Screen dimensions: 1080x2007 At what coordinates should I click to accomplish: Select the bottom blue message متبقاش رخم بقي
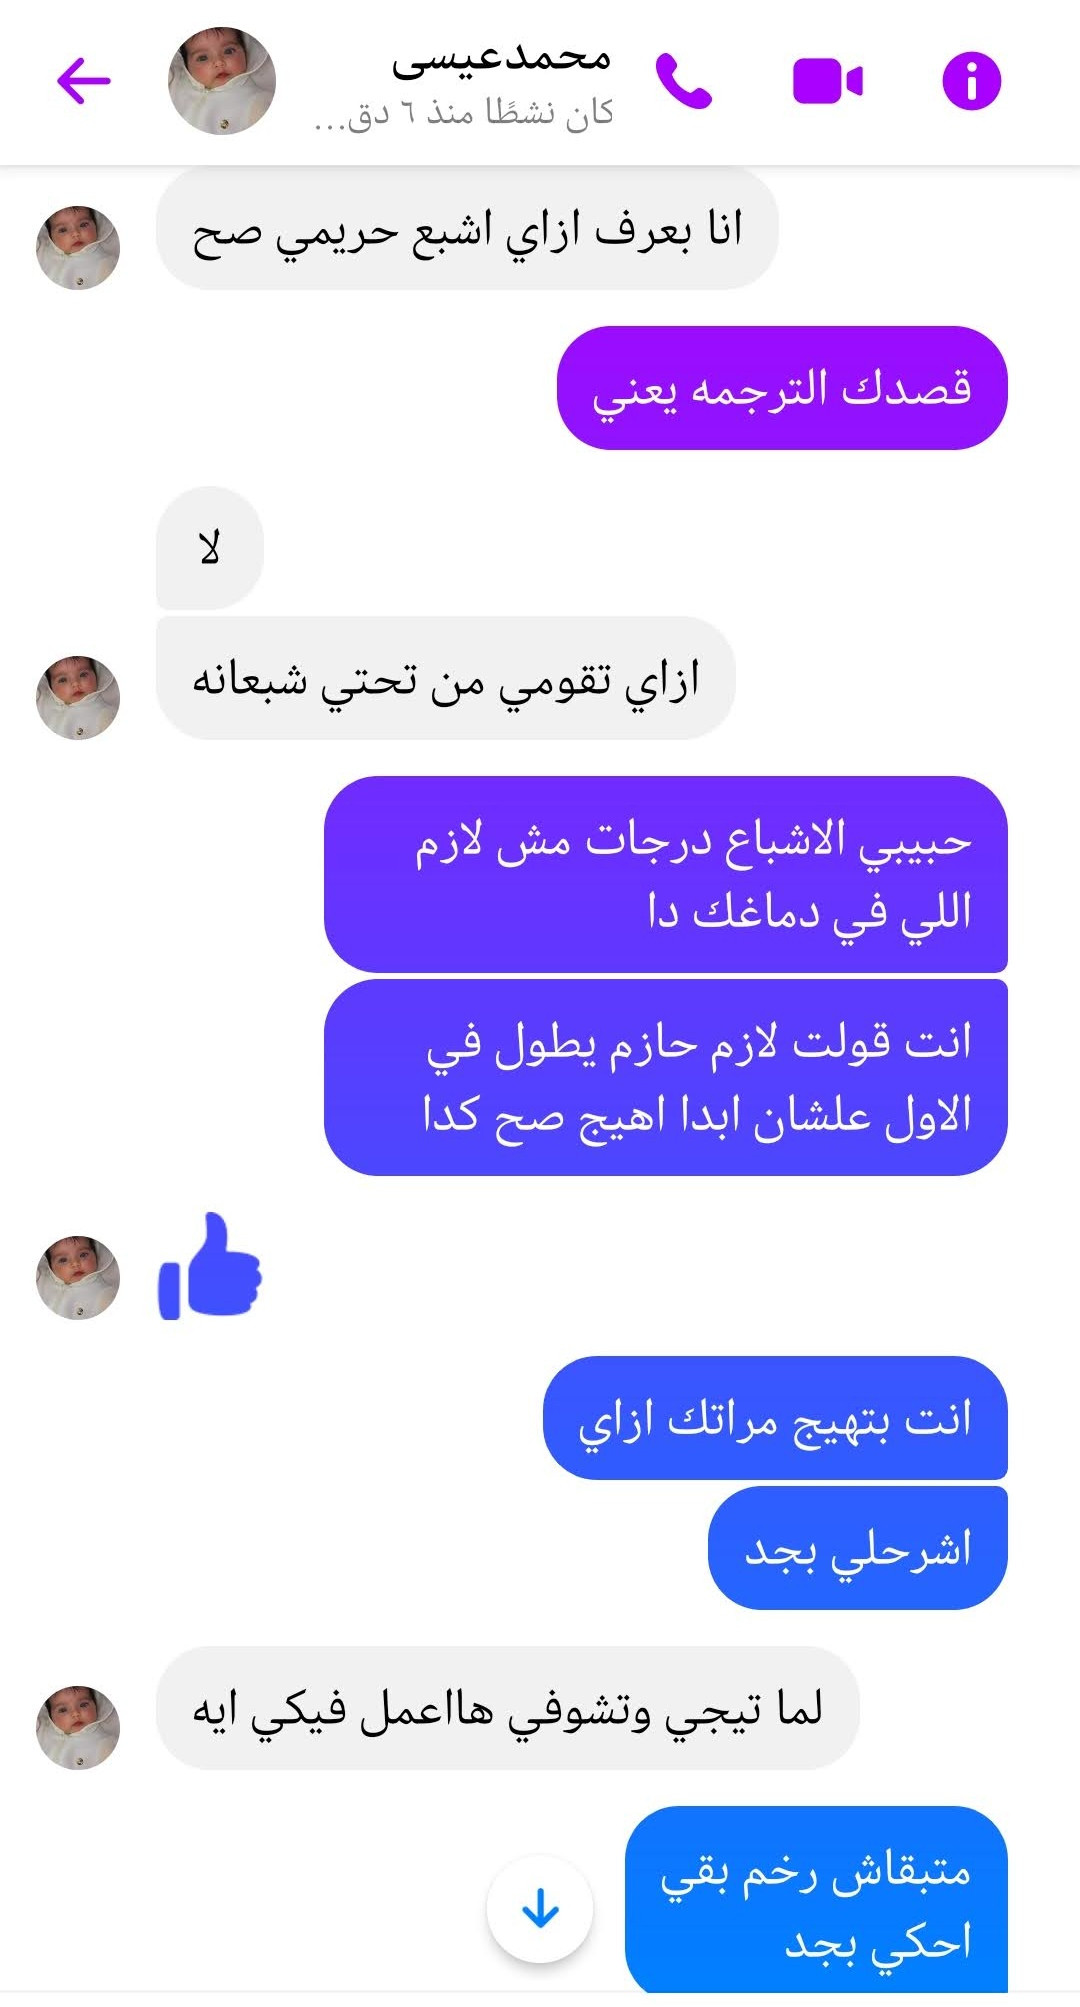[x=816, y=1900]
